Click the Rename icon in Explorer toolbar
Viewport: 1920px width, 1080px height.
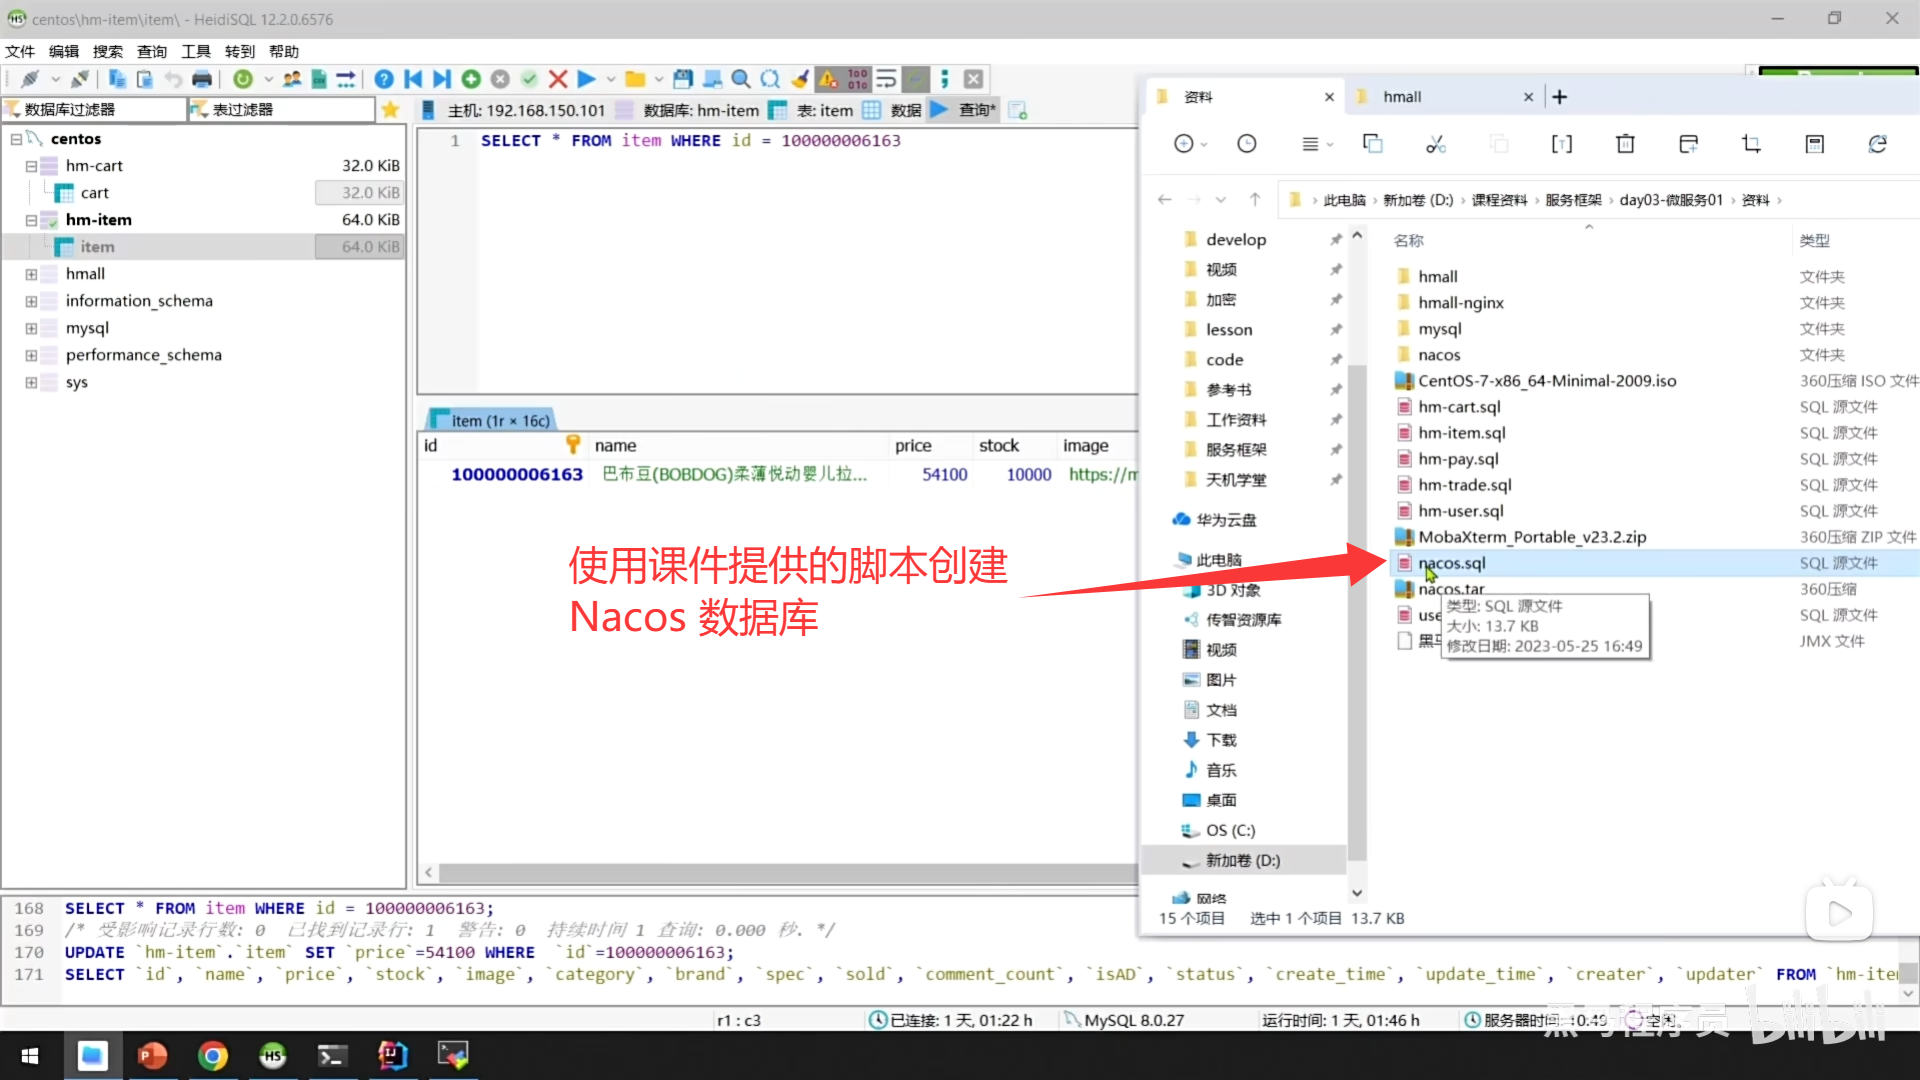pos(1562,143)
